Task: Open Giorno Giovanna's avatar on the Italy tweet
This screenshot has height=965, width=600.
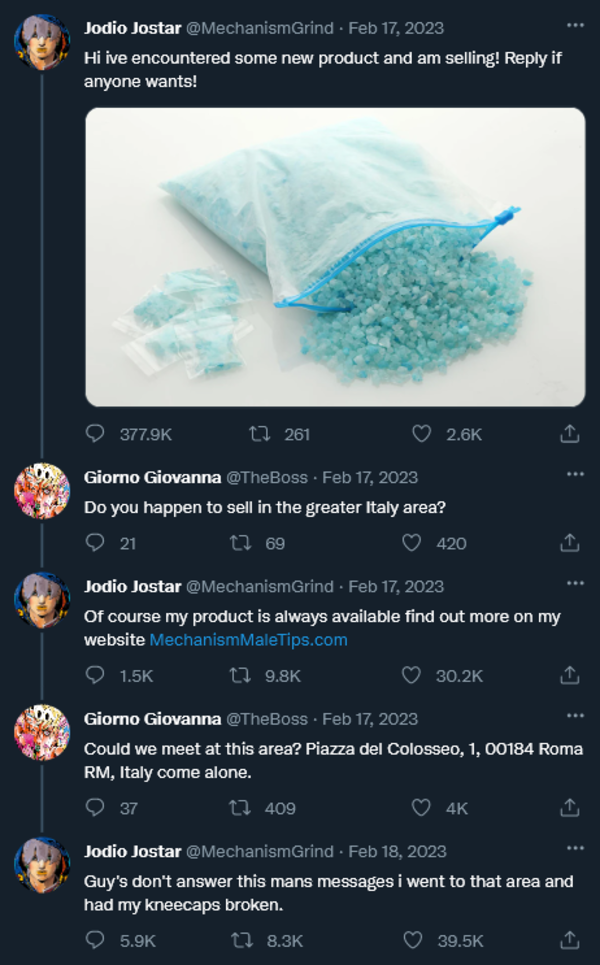Action: pos(41,492)
